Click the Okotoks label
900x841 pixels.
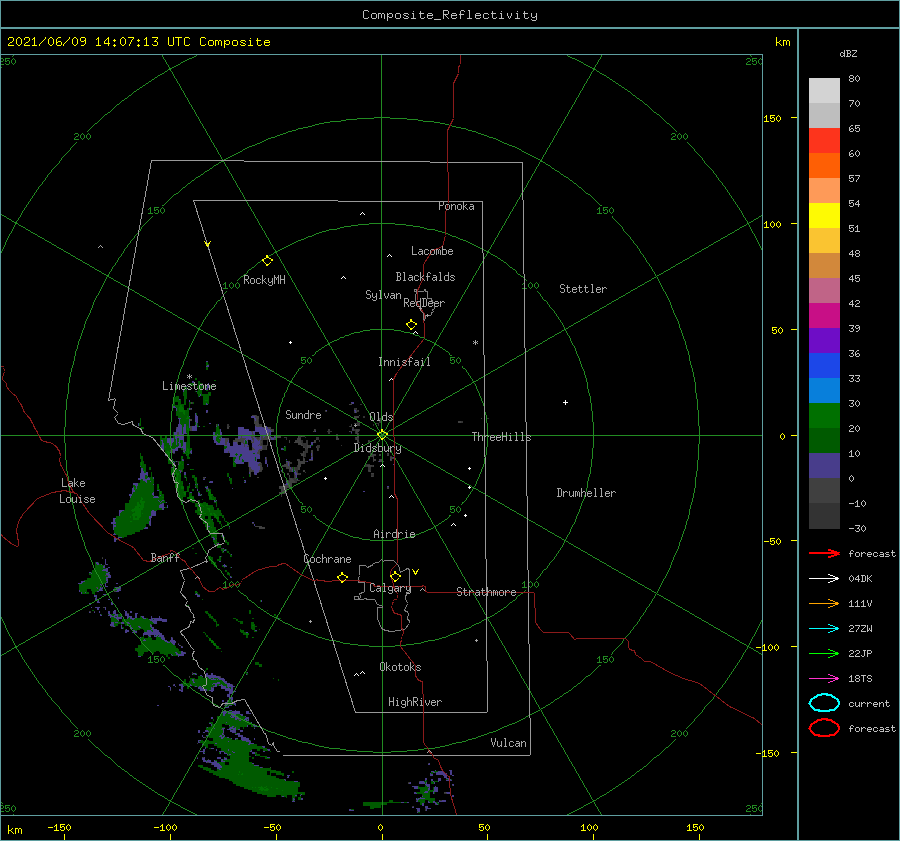400,667
